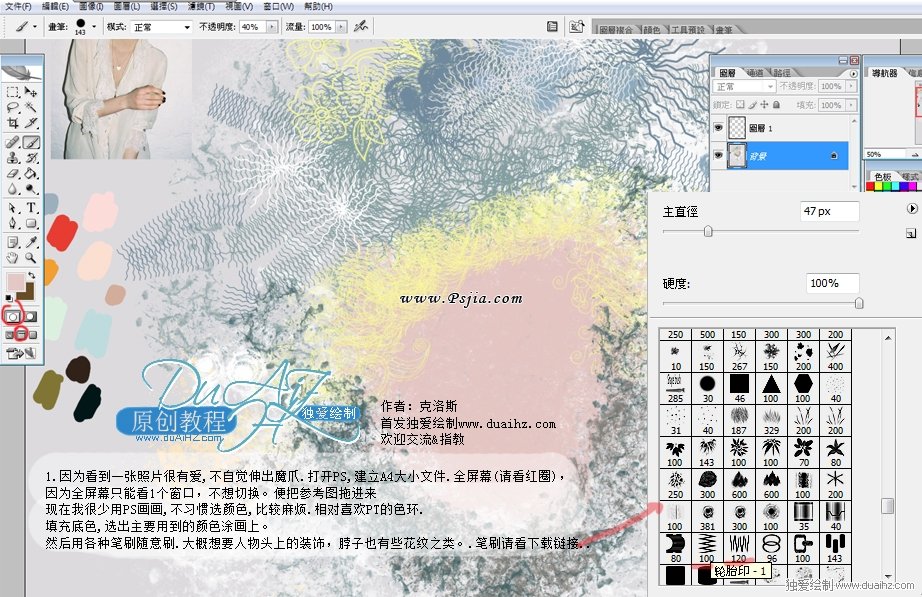Select the Move tool
Image resolution: width=922 pixels, height=597 pixels.
(x=30, y=91)
